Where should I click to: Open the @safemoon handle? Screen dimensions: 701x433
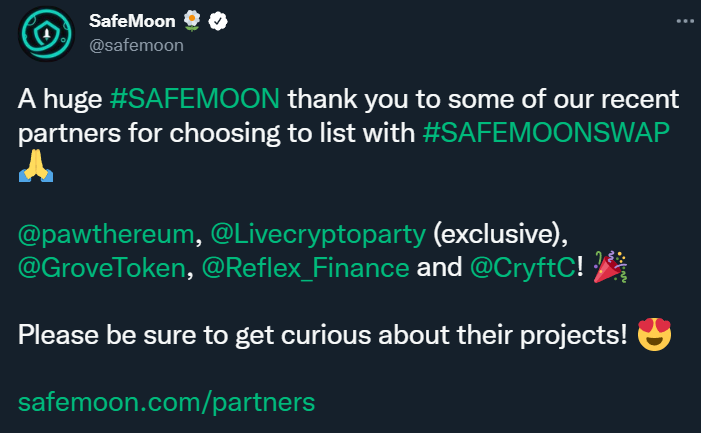136,45
